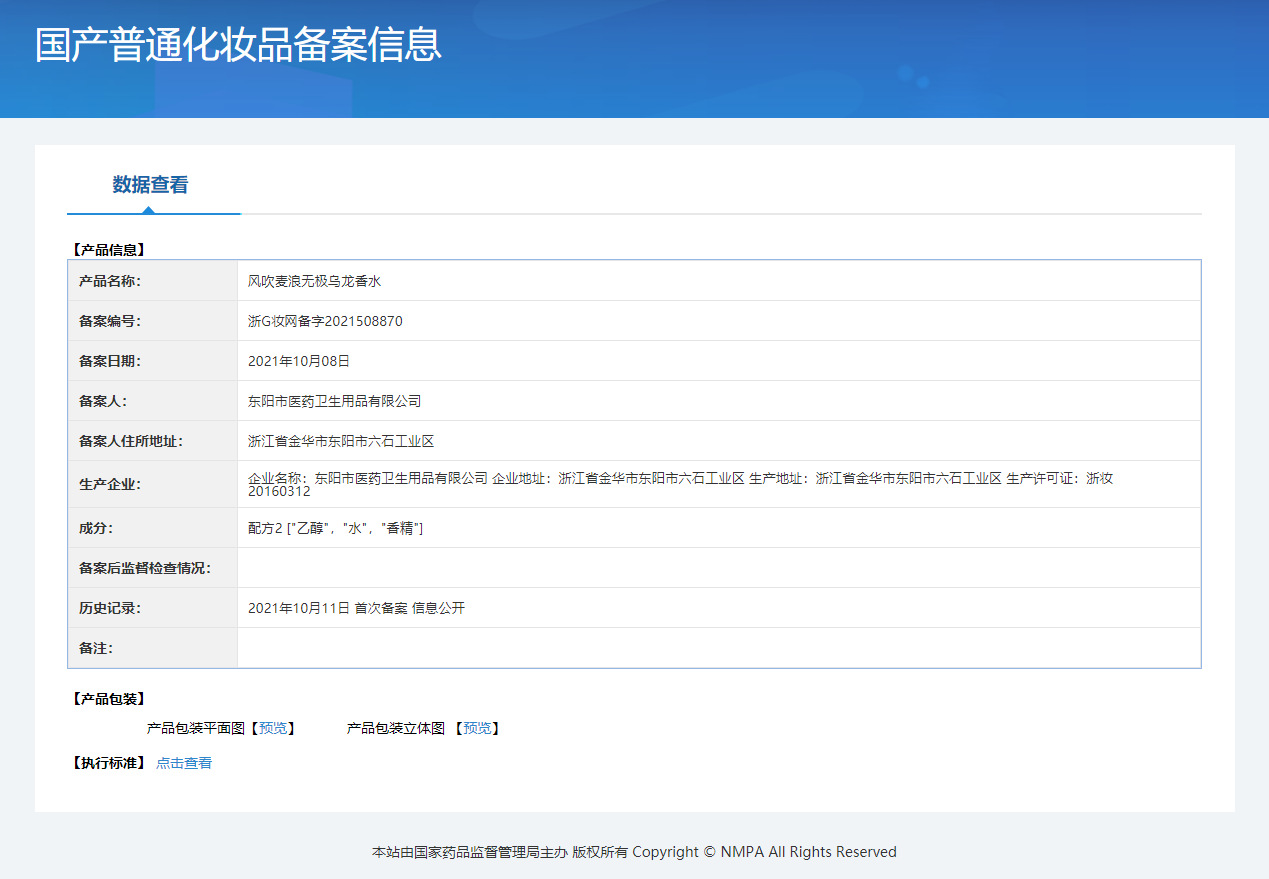Click the 备案人 value 东阳市医药卫生用品有限公司
Screen dimensions: 1269x879
(x=335, y=401)
